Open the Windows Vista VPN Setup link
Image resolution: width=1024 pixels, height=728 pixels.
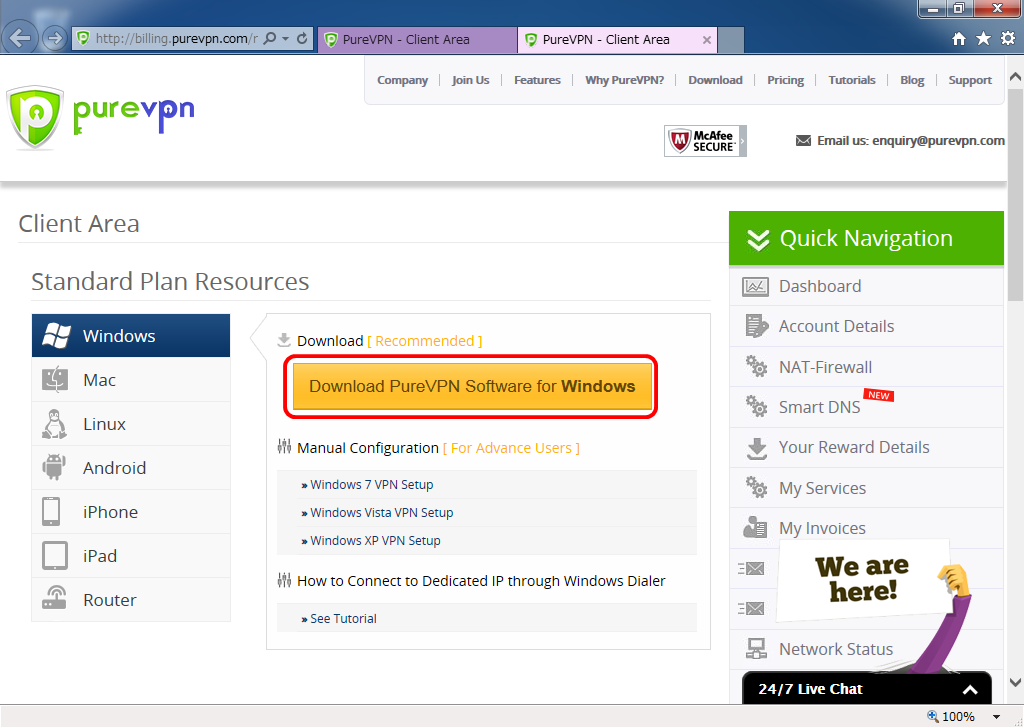pos(381,513)
